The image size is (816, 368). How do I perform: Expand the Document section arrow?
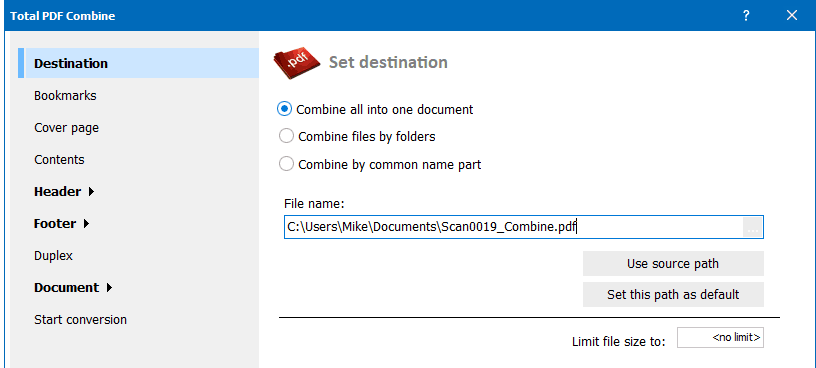109,287
